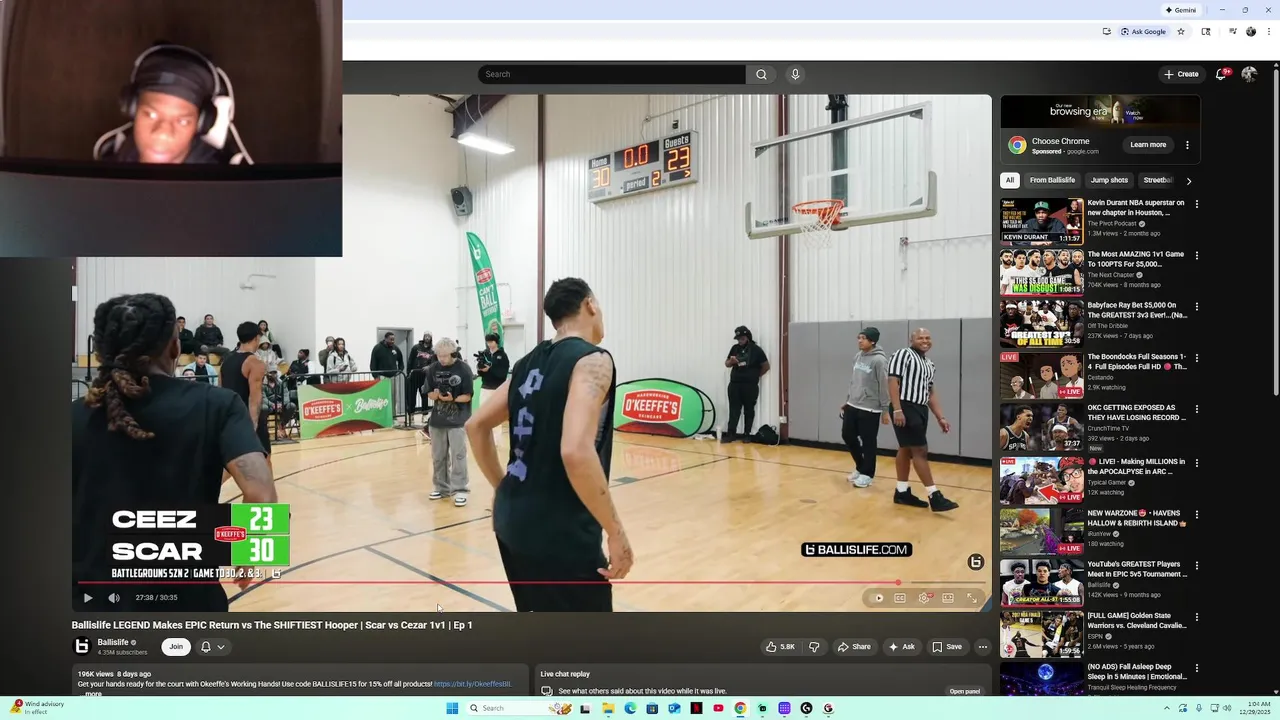This screenshot has width=1280, height=720.
Task: Bookmark this page with the star
Action: pos(1181,32)
